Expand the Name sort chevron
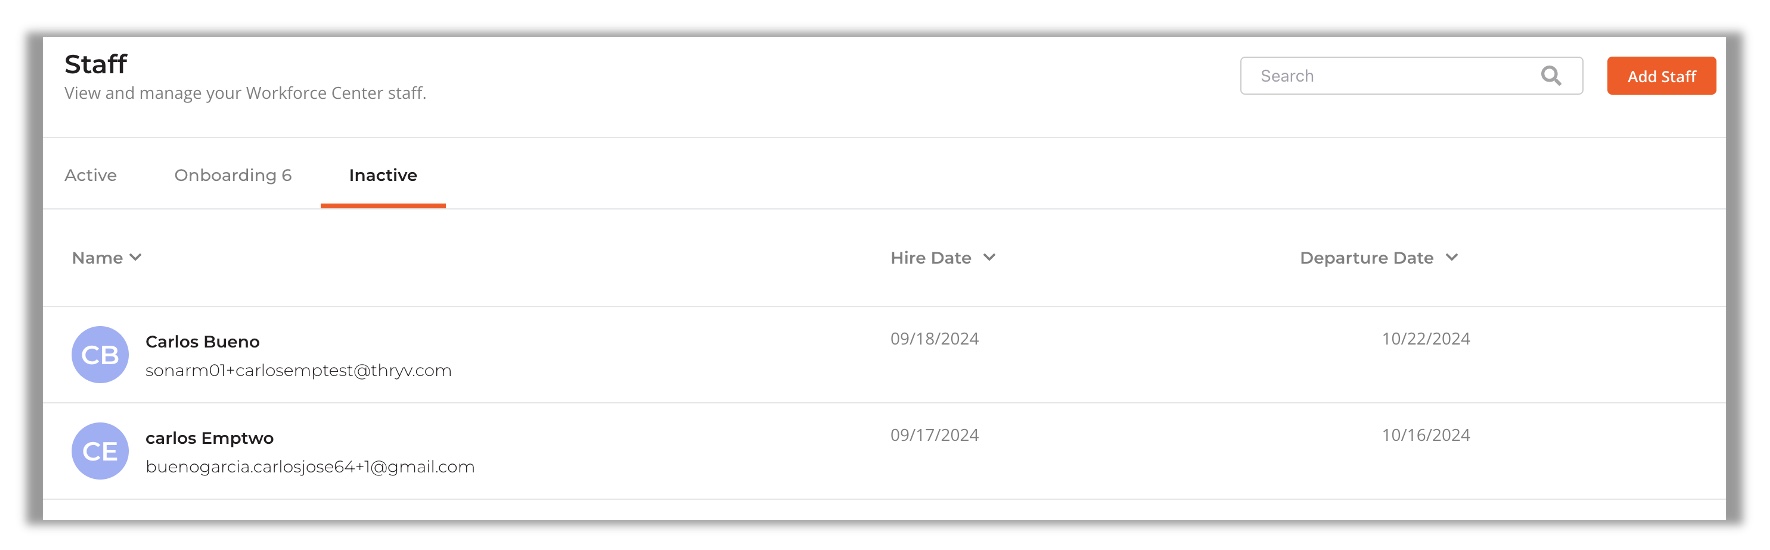 coord(136,258)
